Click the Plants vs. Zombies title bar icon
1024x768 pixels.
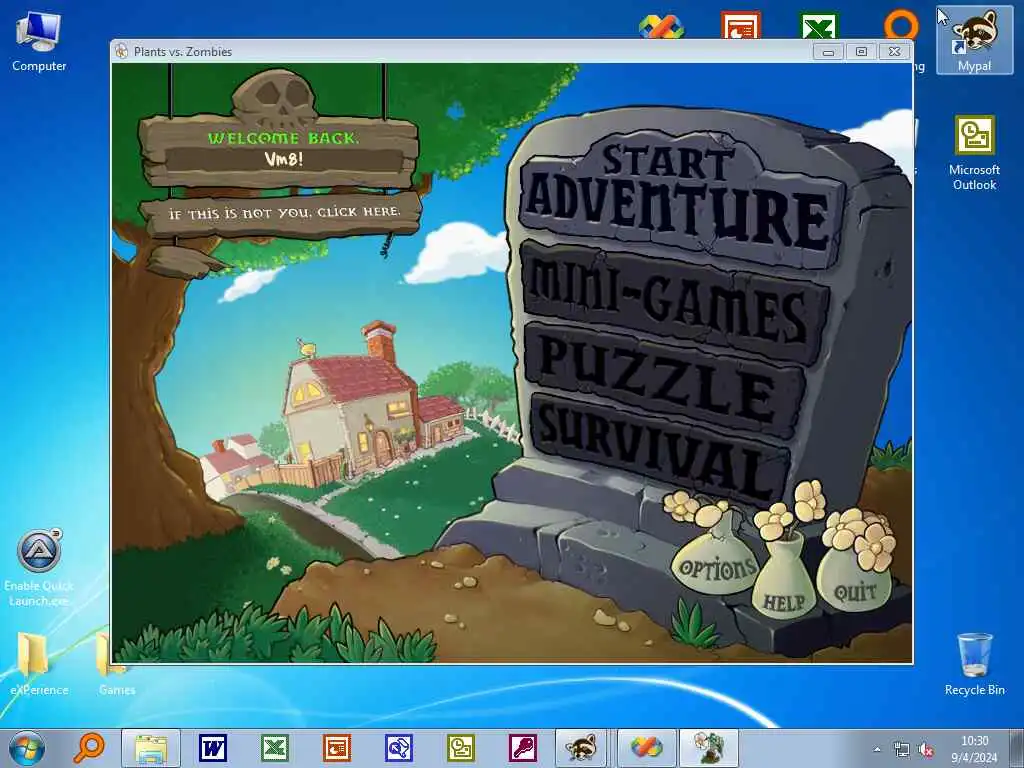coord(121,51)
